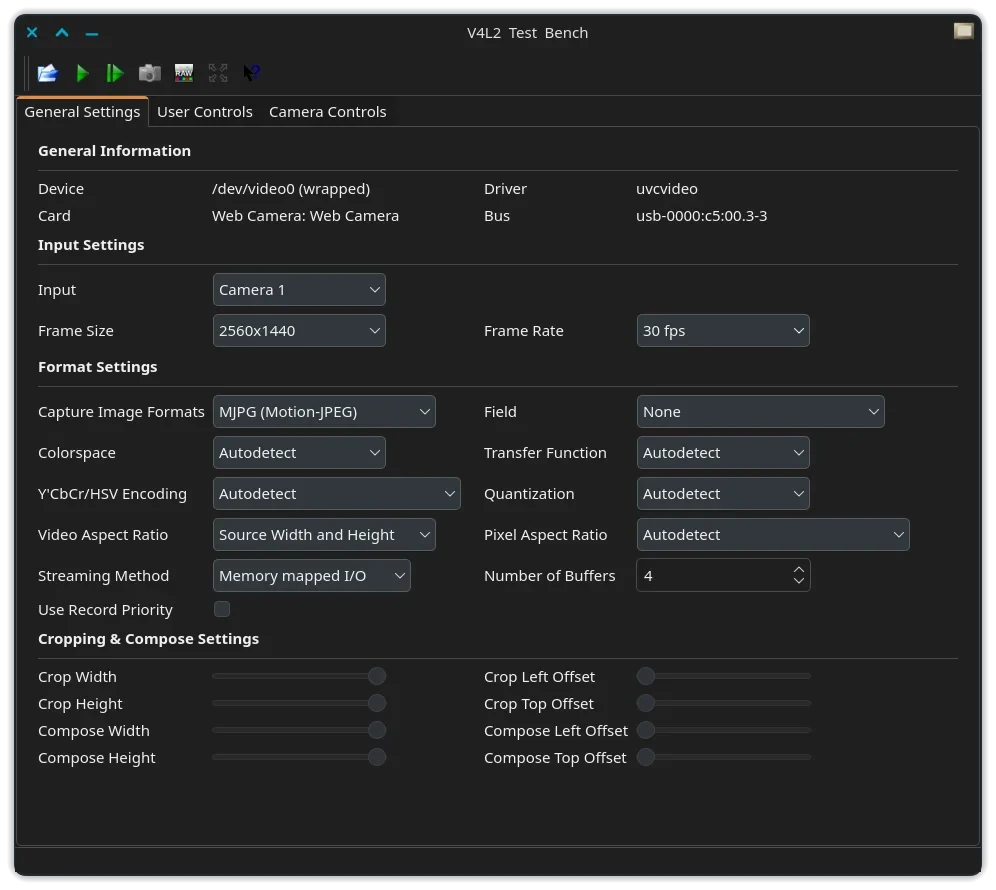Click the Compose Top Offset slider handle
The height and width of the screenshot is (890, 996).
pos(646,757)
